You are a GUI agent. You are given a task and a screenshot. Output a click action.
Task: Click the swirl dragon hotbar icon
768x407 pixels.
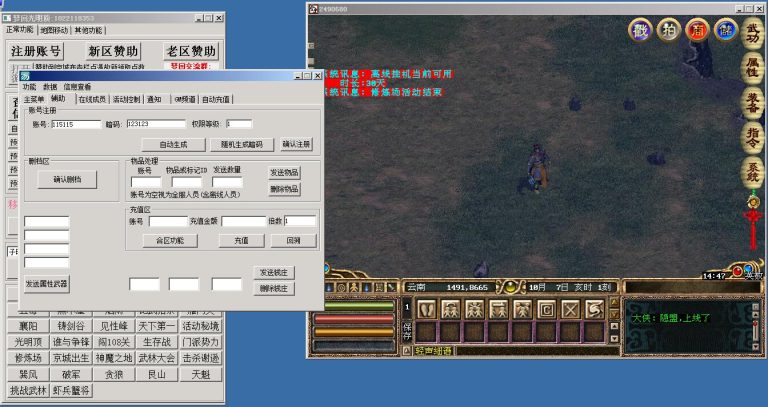(x=594, y=309)
